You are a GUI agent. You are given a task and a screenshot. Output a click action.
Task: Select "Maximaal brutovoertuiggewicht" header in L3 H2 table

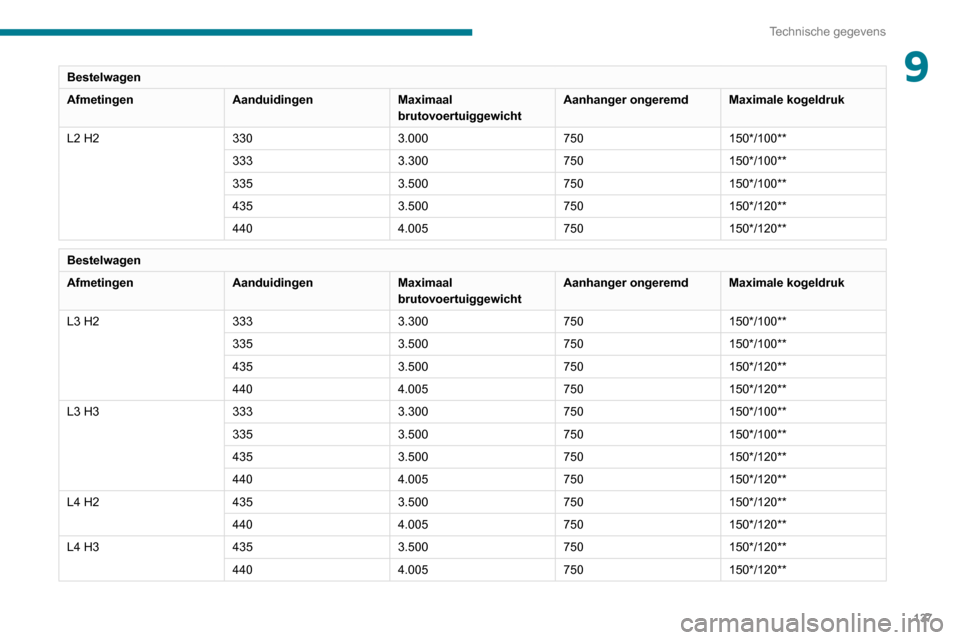(x=460, y=291)
